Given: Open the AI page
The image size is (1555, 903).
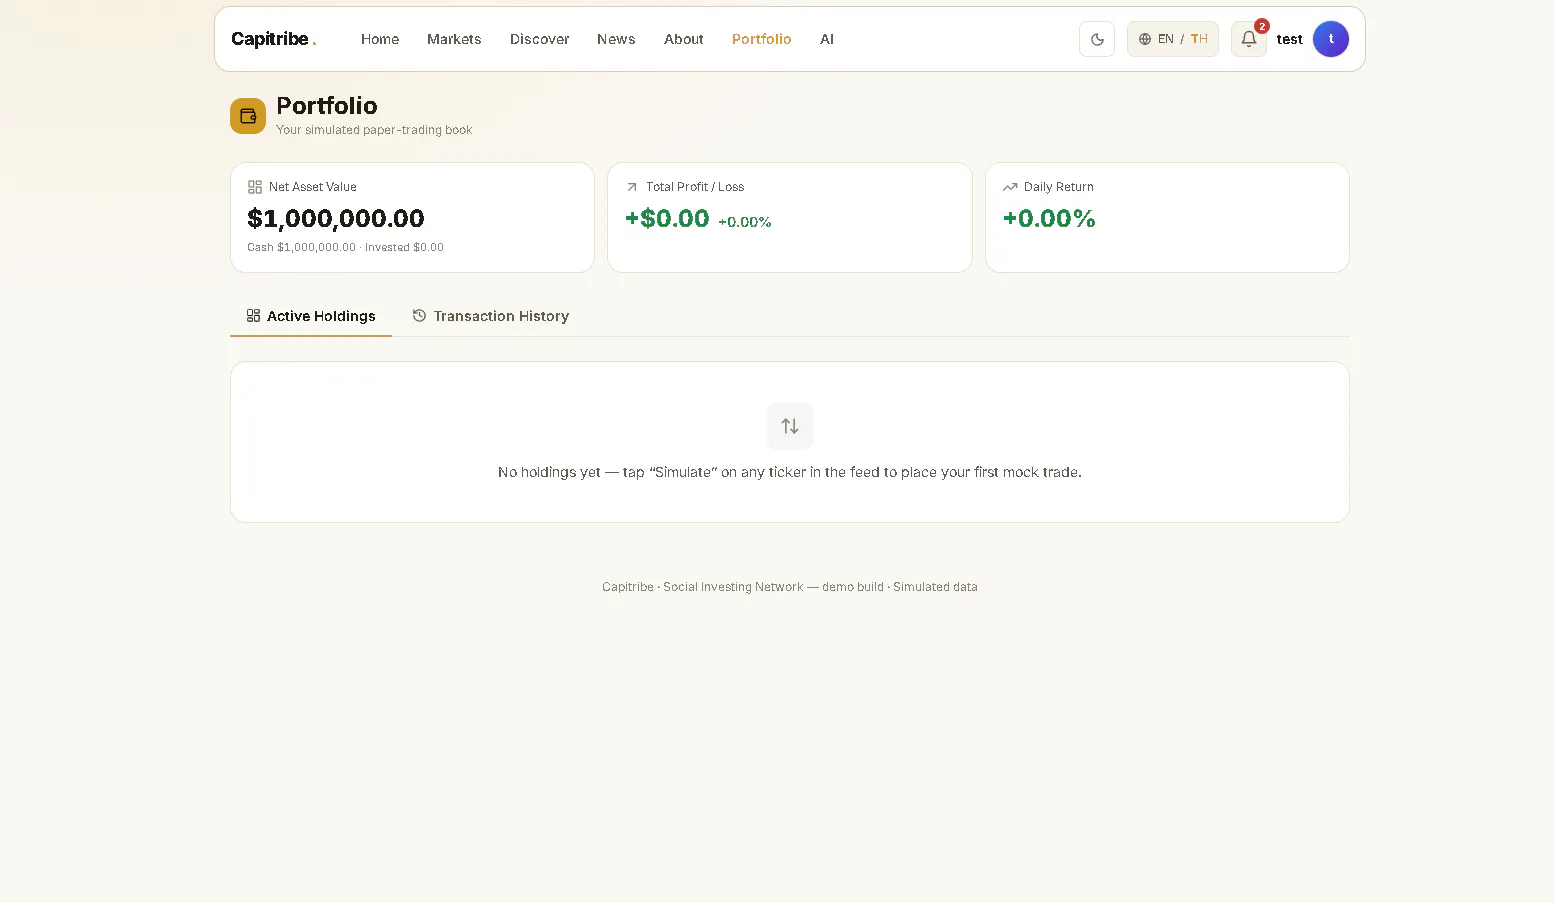Looking at the screenshot, I should pos(827,39).
